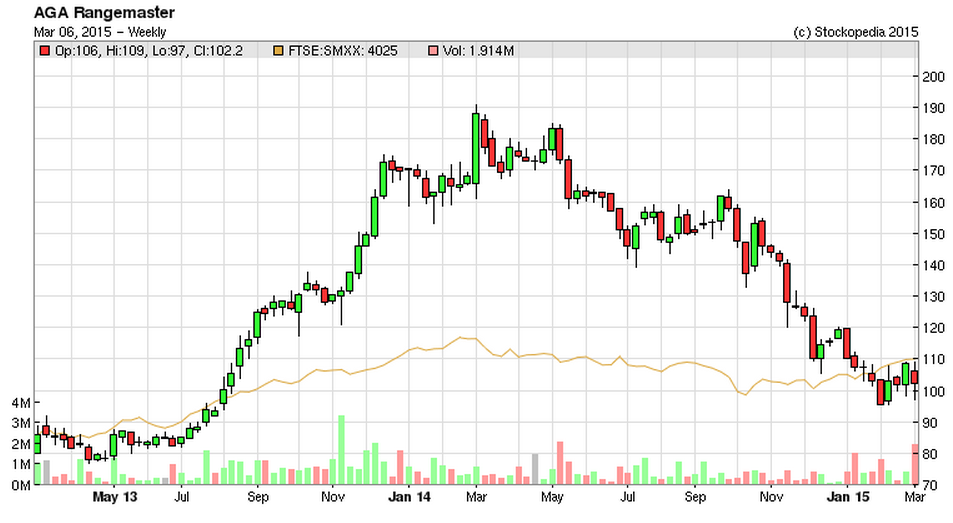Image resolution: width=953 pixels, height=523 pixels.
Task: Click the 2M volume axis label
Action: tap(21, 444)
